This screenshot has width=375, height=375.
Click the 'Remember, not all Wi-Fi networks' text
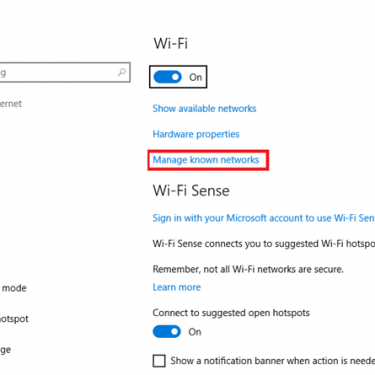248,269
